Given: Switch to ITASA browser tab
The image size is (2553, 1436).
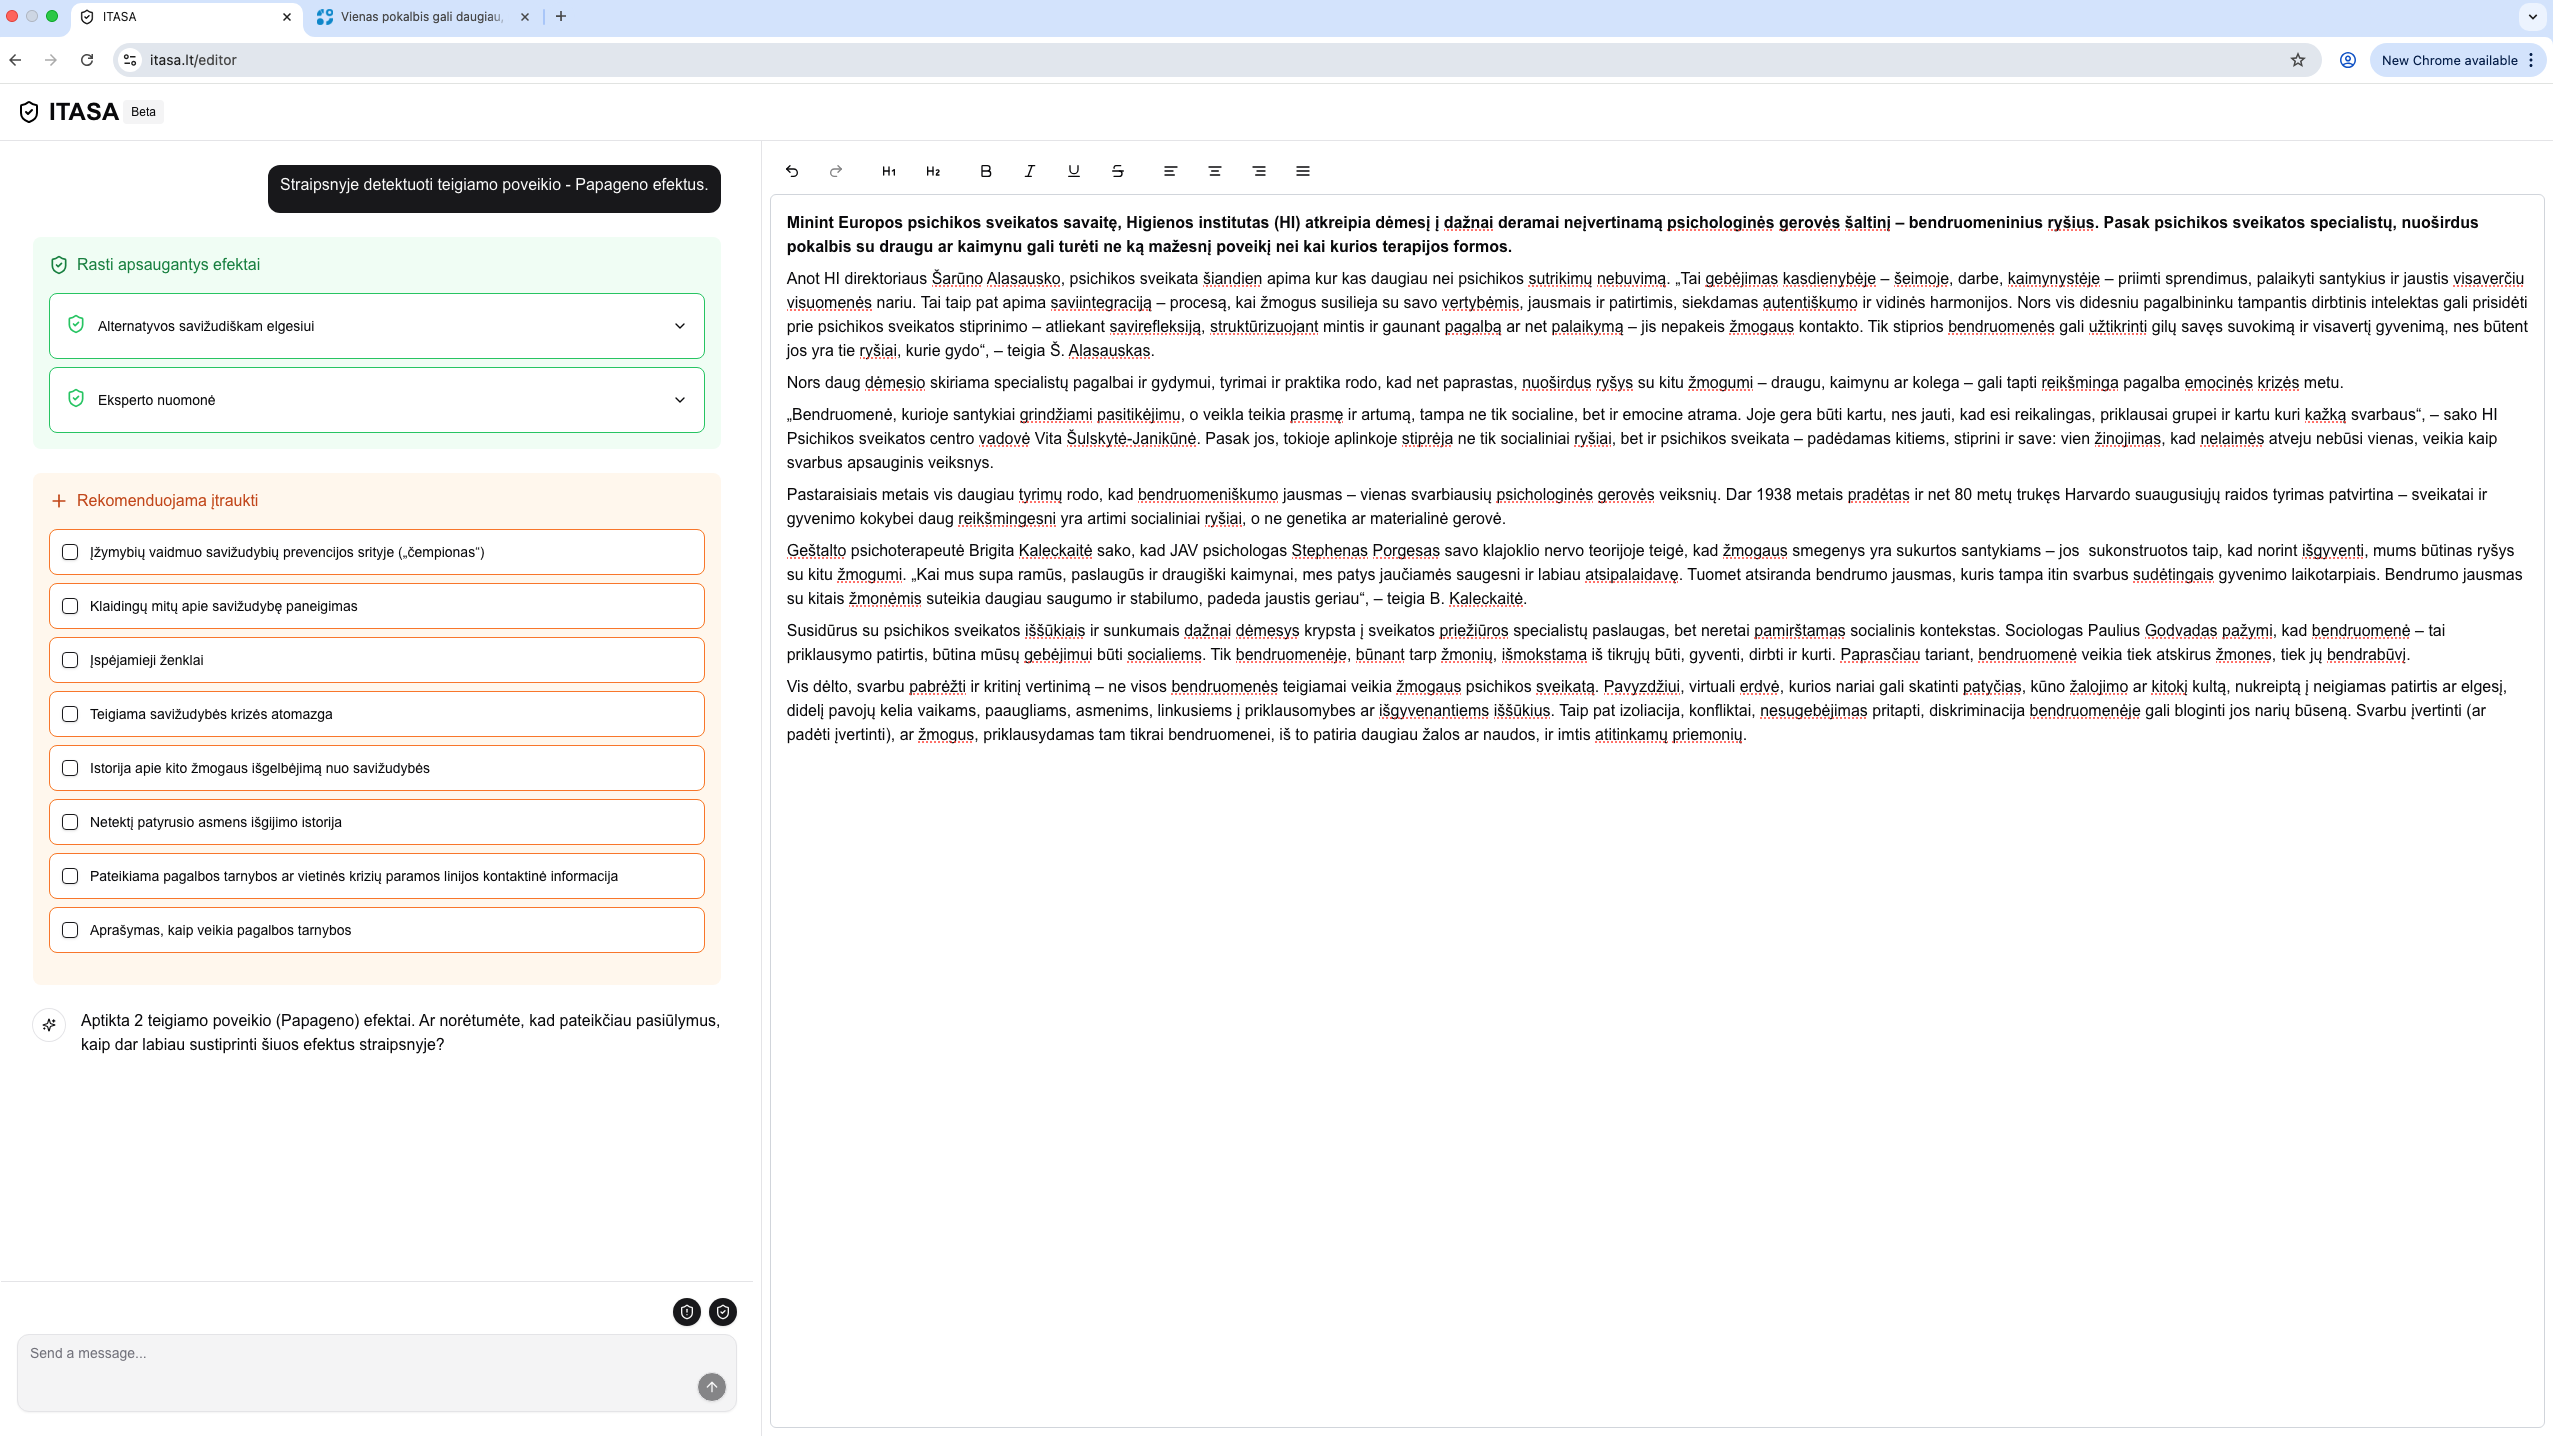Looking at the screenshot, I should coord(188,17).
